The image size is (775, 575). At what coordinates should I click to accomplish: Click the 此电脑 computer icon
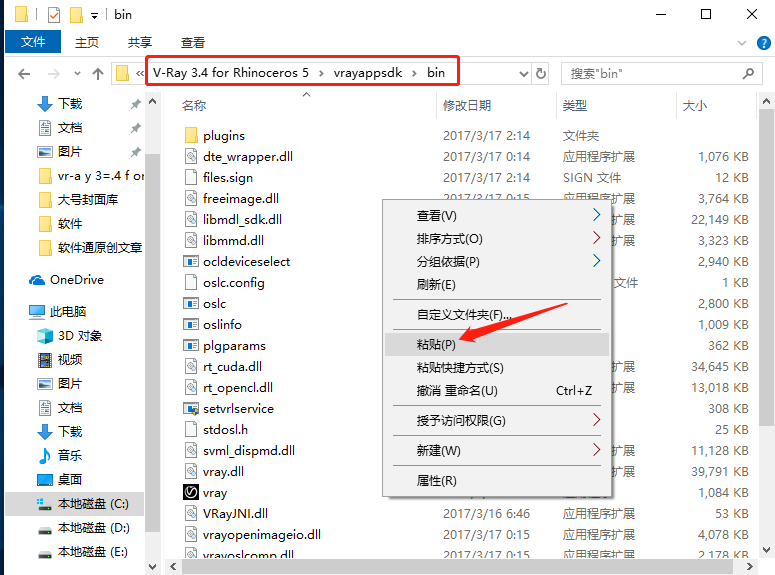(37, 311)
